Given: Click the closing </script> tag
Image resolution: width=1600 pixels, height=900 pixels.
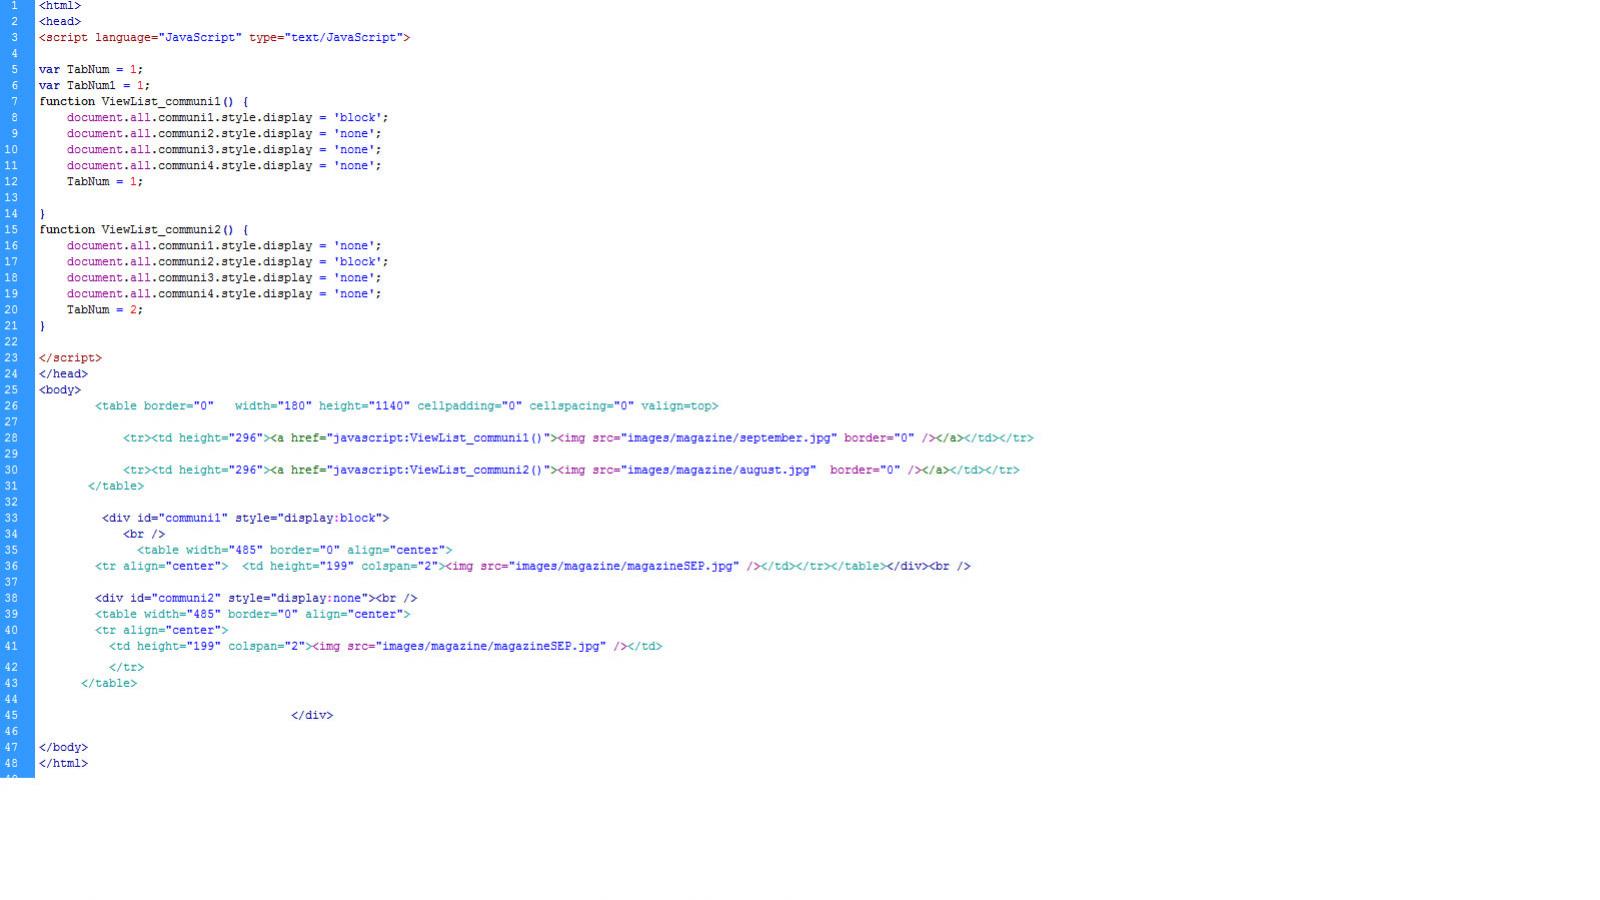Looking at the screenshot, I should (70, 358).
